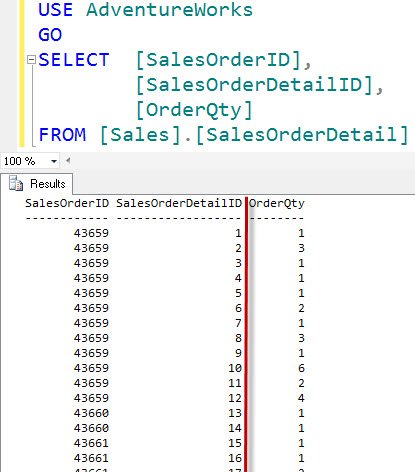
Task: Click SalesOrderID 43661 in detail row 15
Action: (x=91, y=443)
